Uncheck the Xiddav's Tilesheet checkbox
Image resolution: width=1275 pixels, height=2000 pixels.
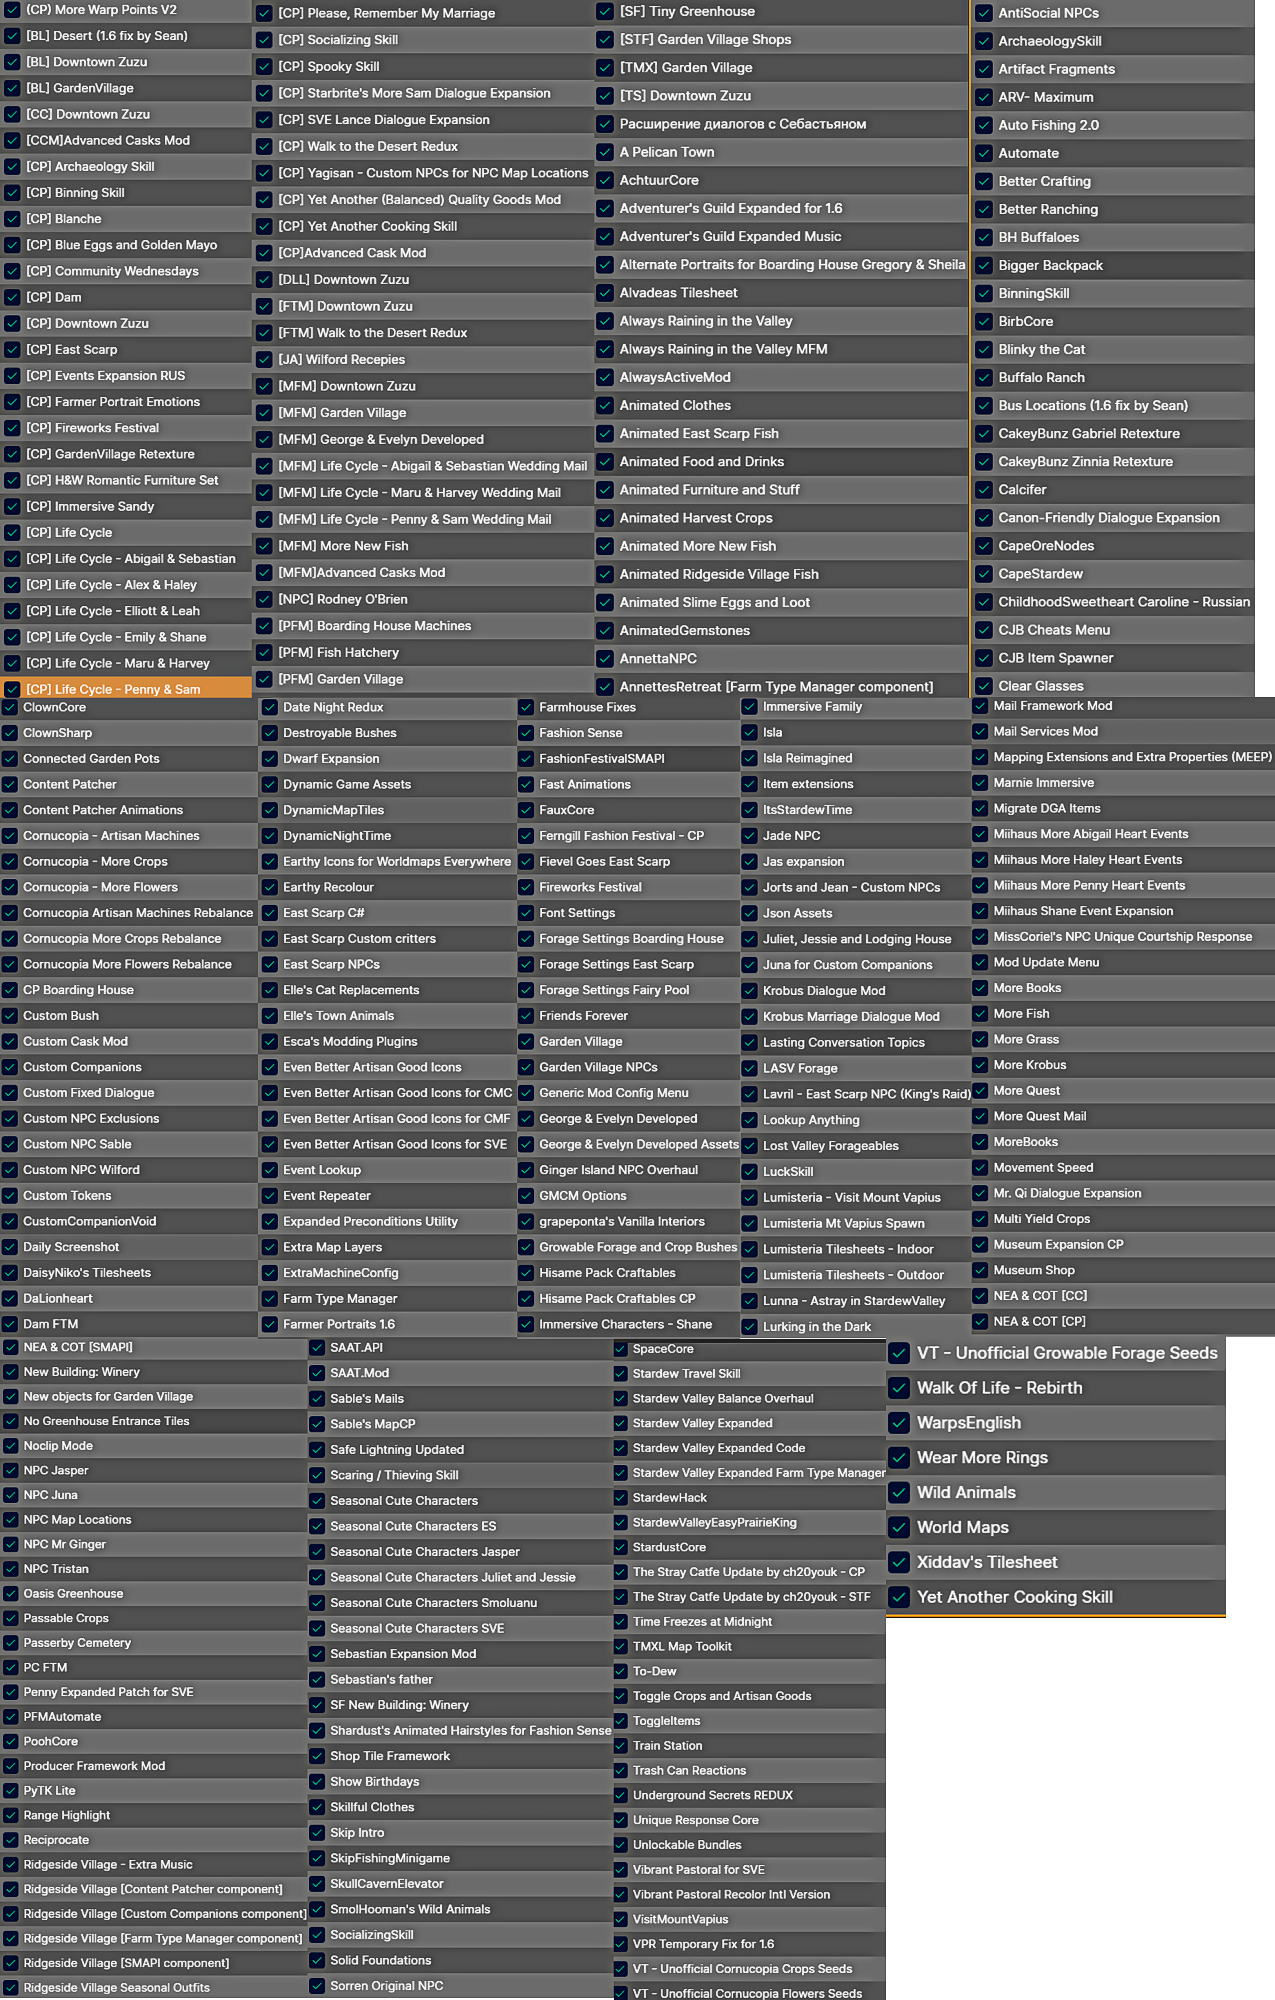tap(900, 1562)
